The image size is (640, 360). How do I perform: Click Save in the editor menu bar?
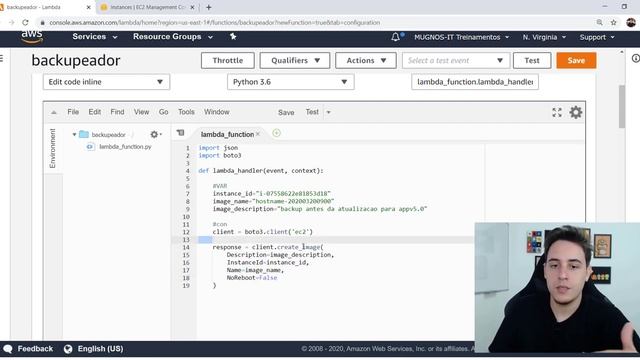[x=286, y=112]
